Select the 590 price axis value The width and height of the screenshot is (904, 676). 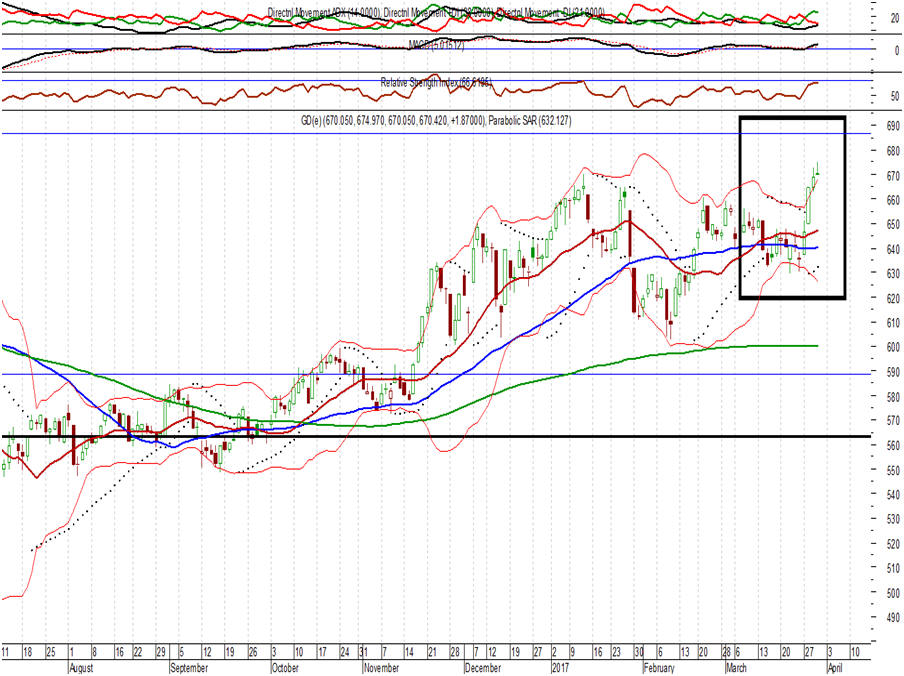click(x=893, y=372)
